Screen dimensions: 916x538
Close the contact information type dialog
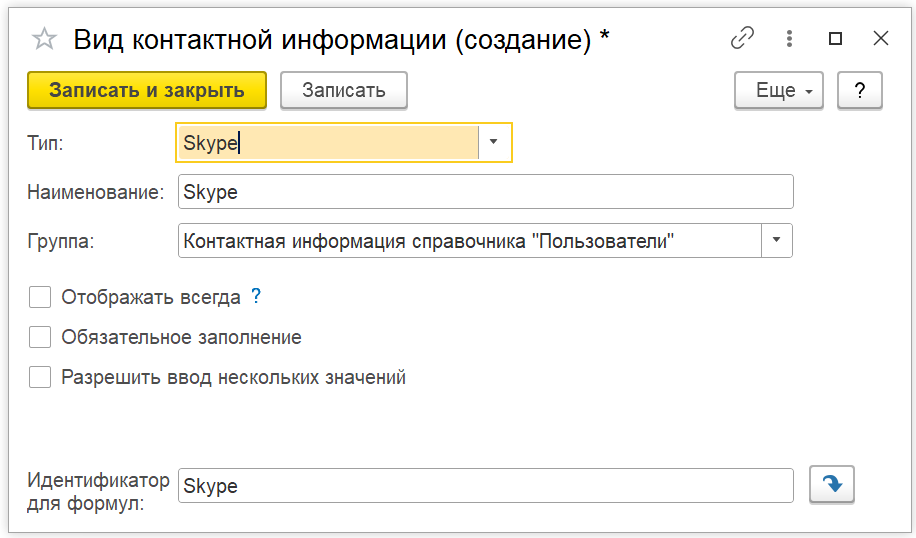tap(880, 39)
